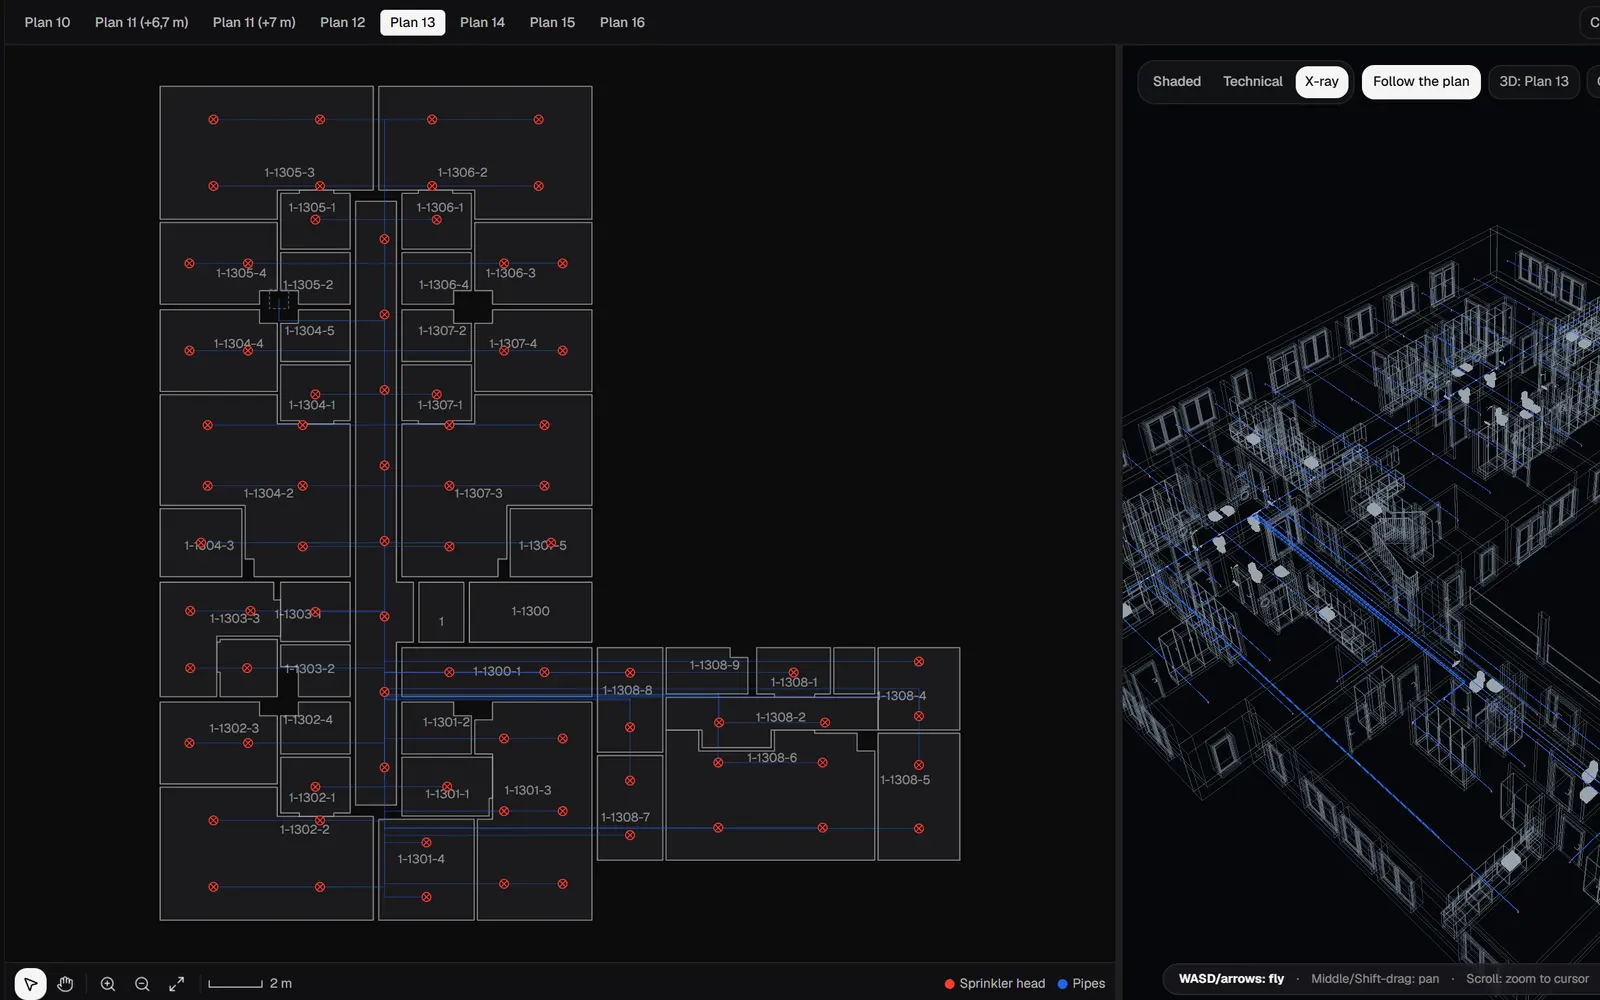
Task: Zoom in on the floor plan
Action: [108, 984]
